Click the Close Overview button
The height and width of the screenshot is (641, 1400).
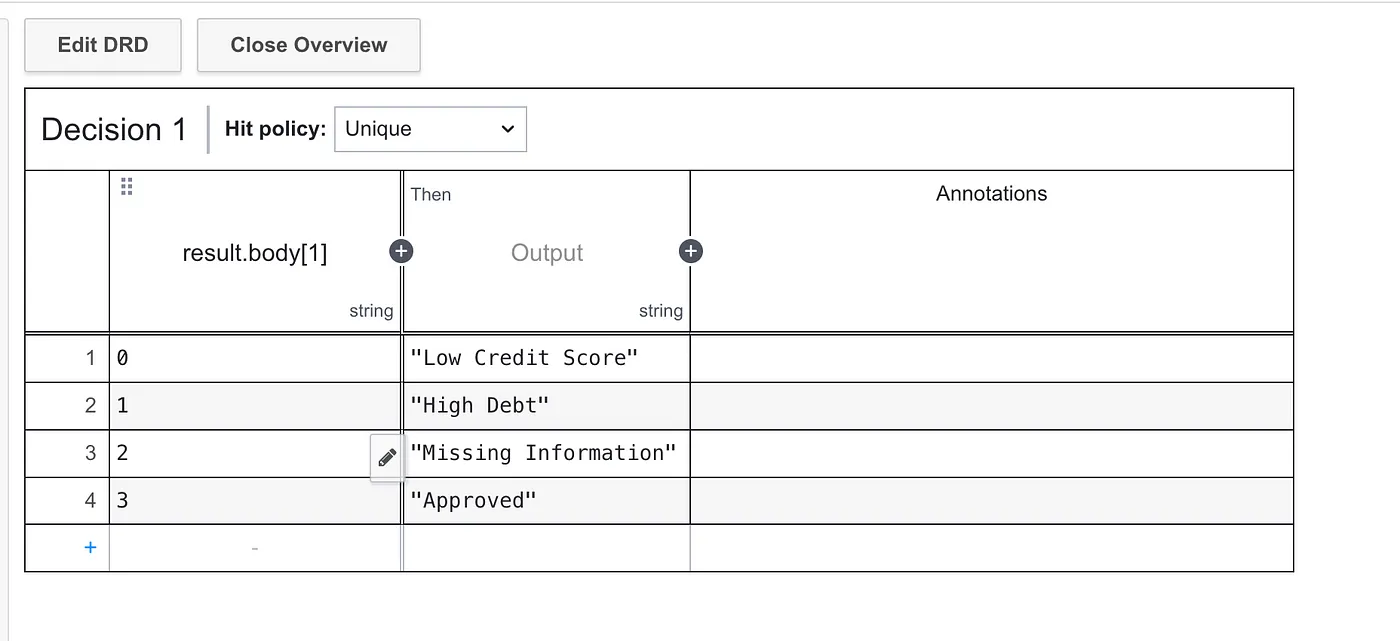309,45
